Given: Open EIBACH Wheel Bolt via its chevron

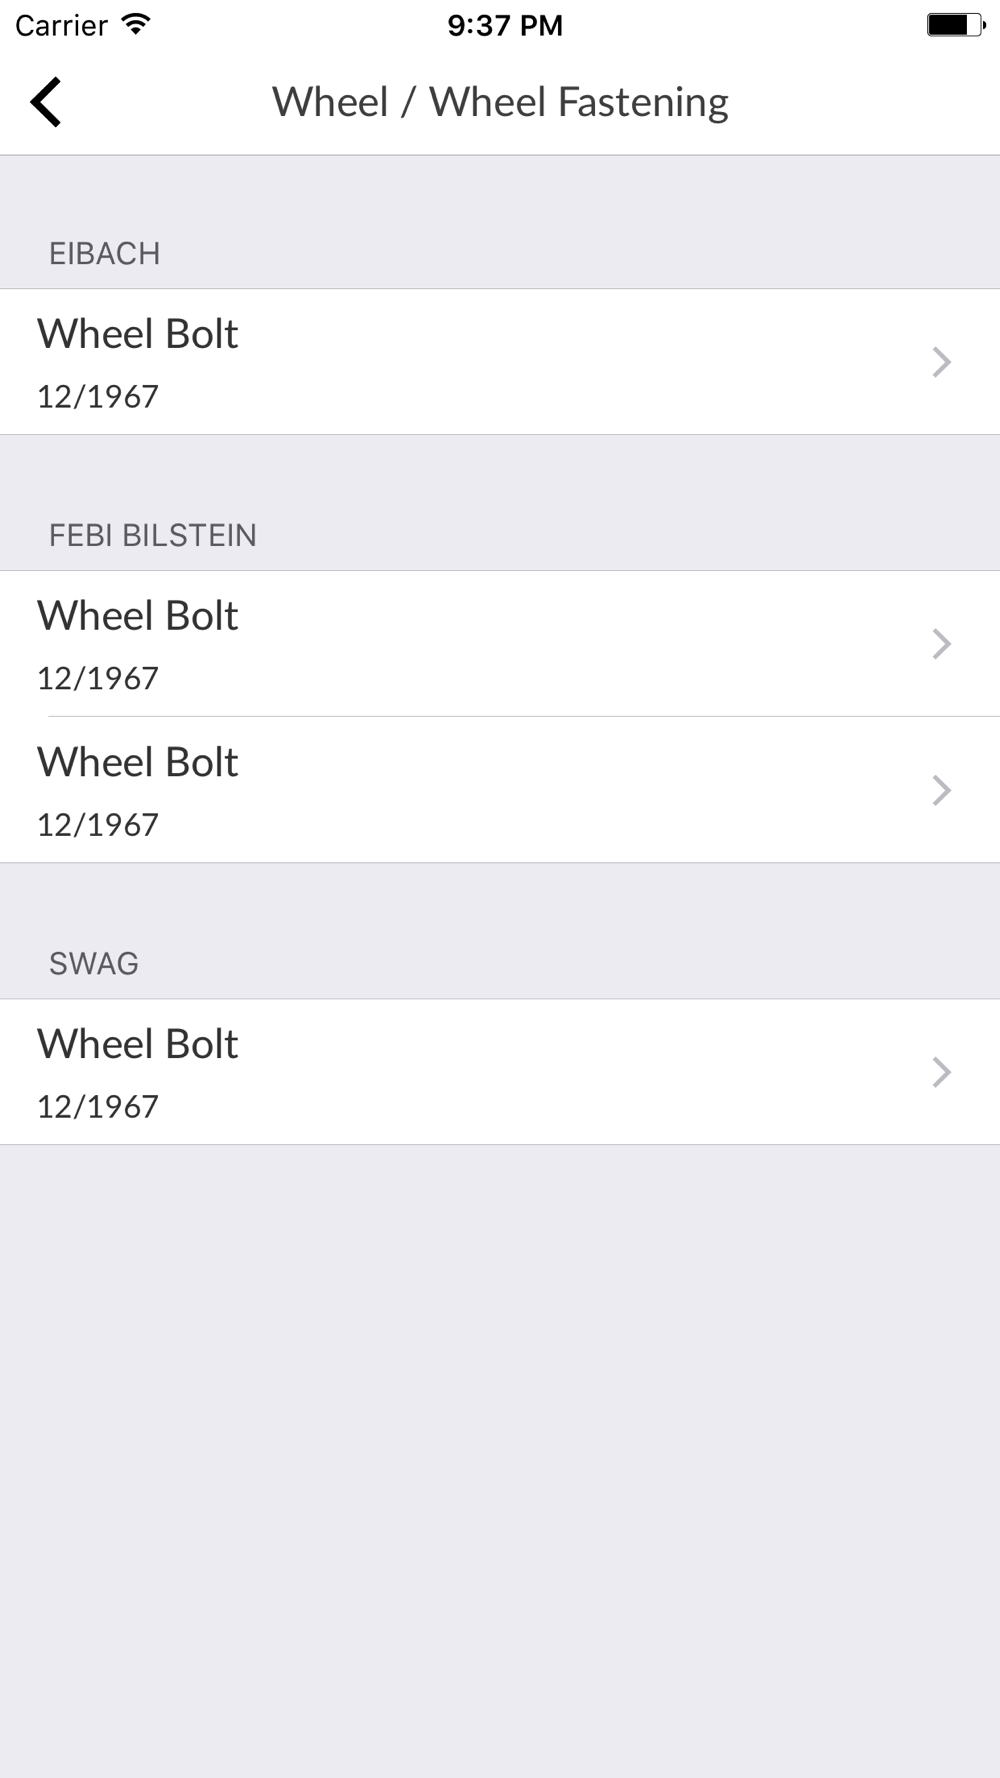Looking at the screenshot, I should 941,362.
